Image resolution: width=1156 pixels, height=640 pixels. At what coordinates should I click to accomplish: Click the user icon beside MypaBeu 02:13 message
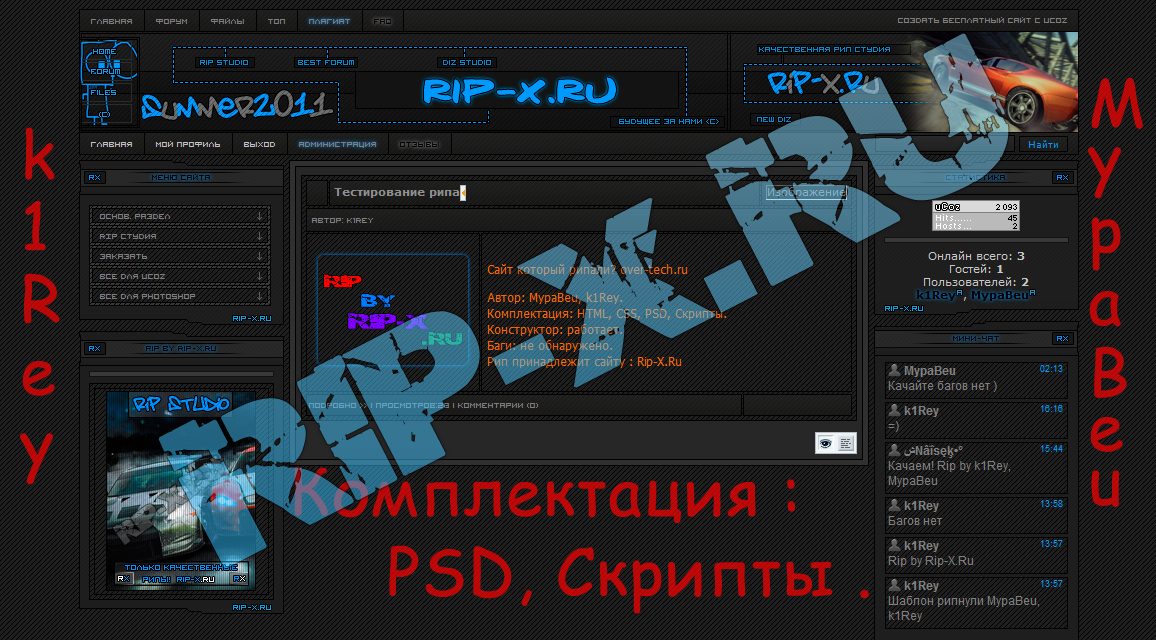894,370
